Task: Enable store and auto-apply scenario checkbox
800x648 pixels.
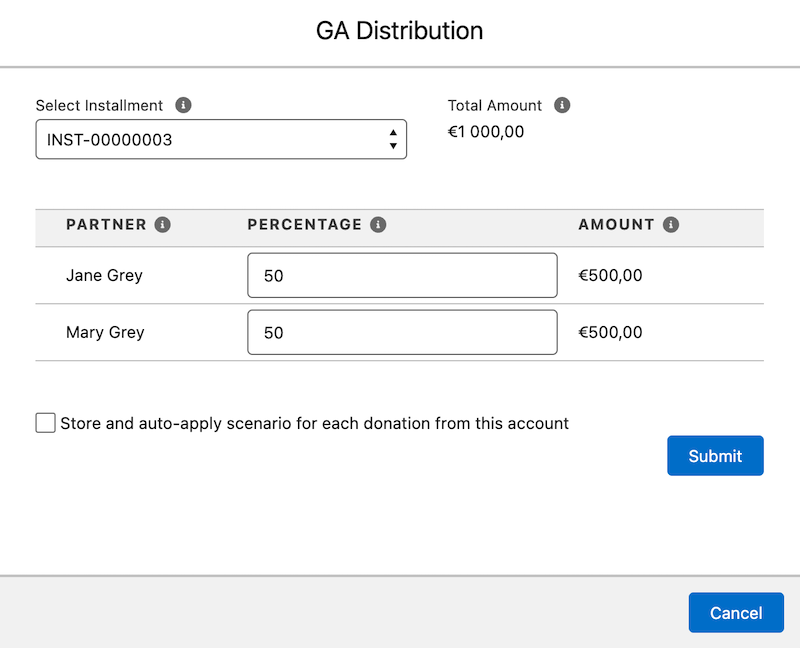Action: (x=45, y=423)
